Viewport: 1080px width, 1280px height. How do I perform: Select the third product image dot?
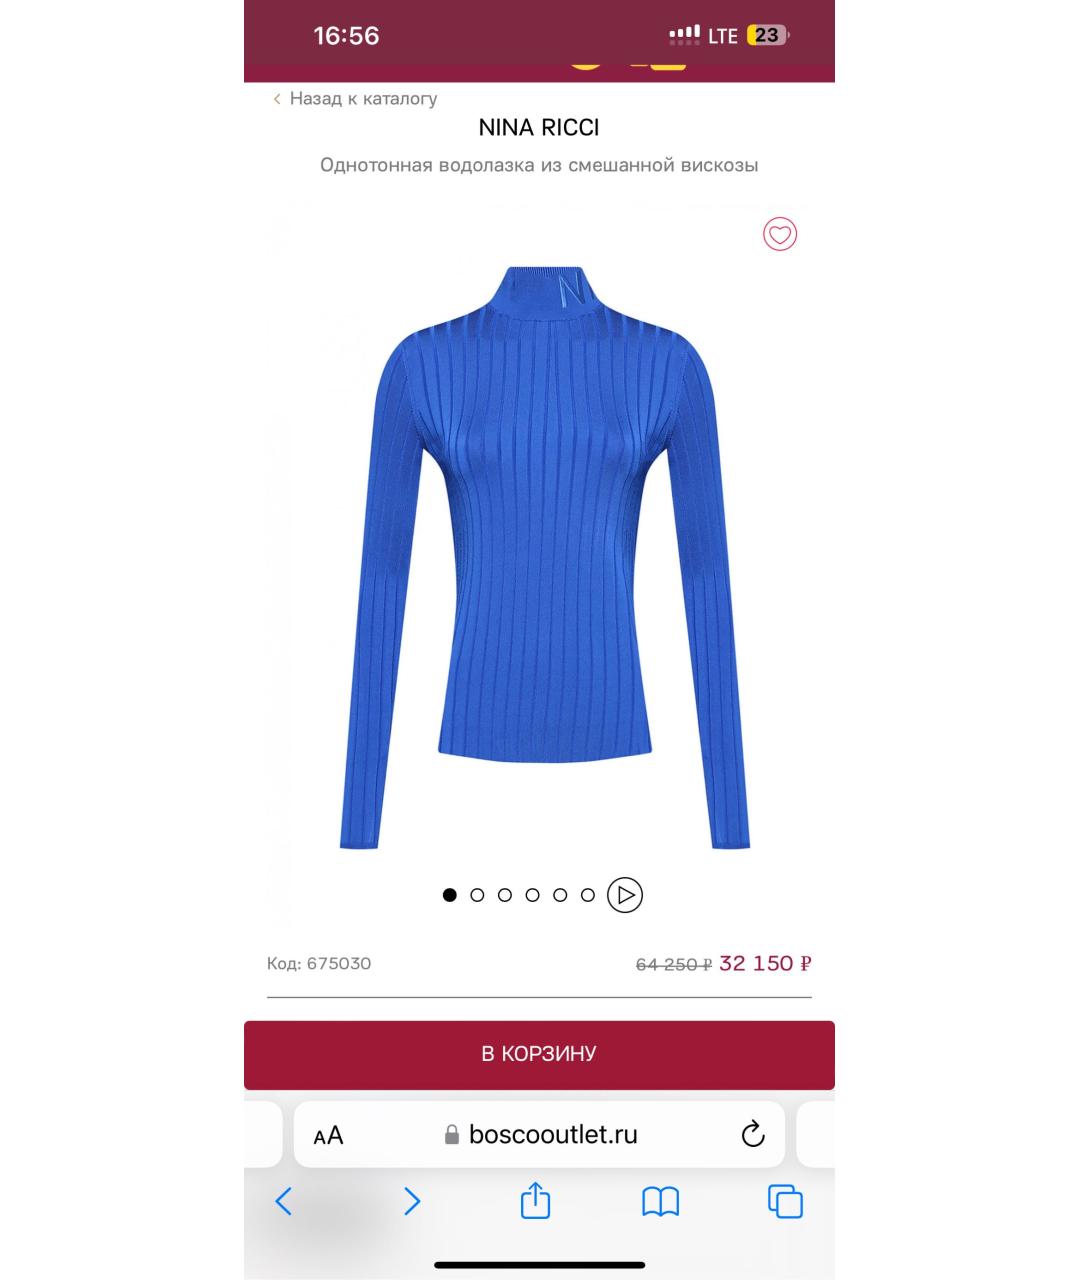pyautogui.click(x=505, y=895)
